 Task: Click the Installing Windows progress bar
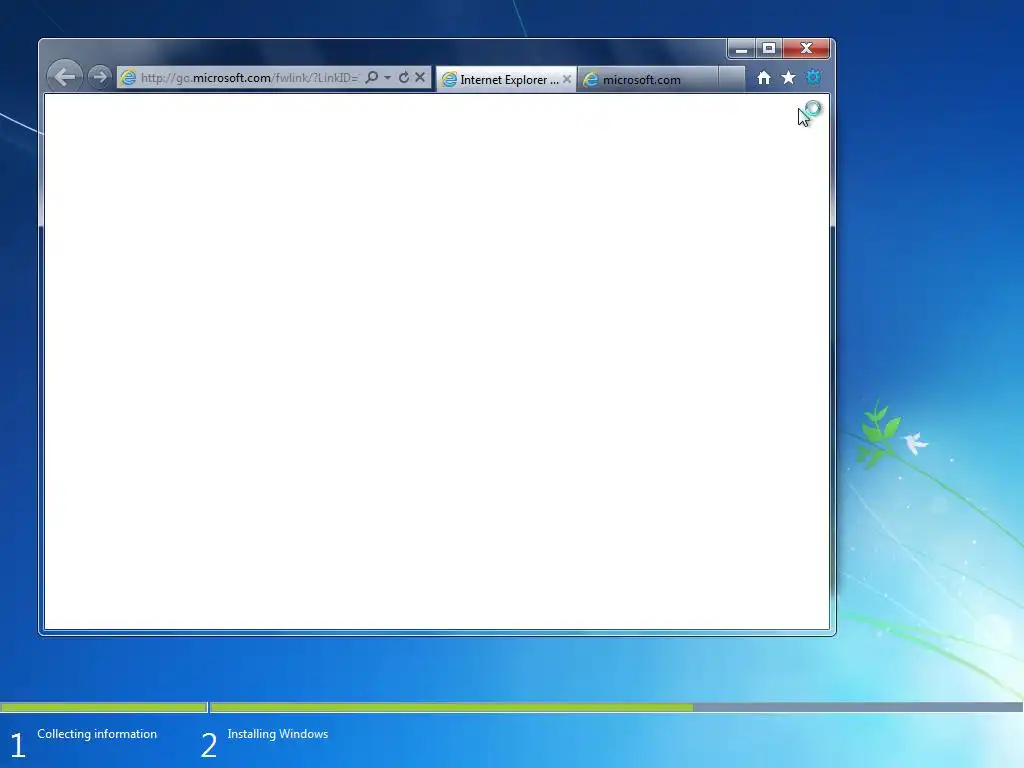[x=616, y=707]
